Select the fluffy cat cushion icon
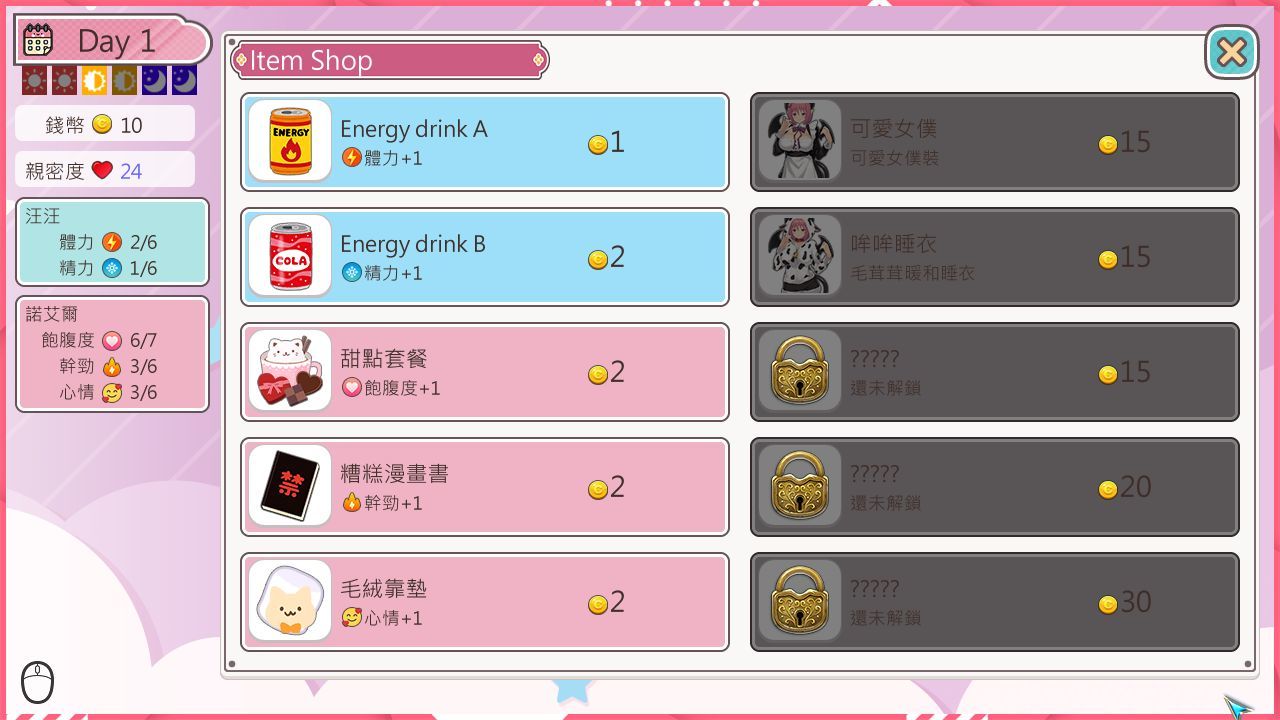This screenshot has width=1280, height=720. pos(290,601)
